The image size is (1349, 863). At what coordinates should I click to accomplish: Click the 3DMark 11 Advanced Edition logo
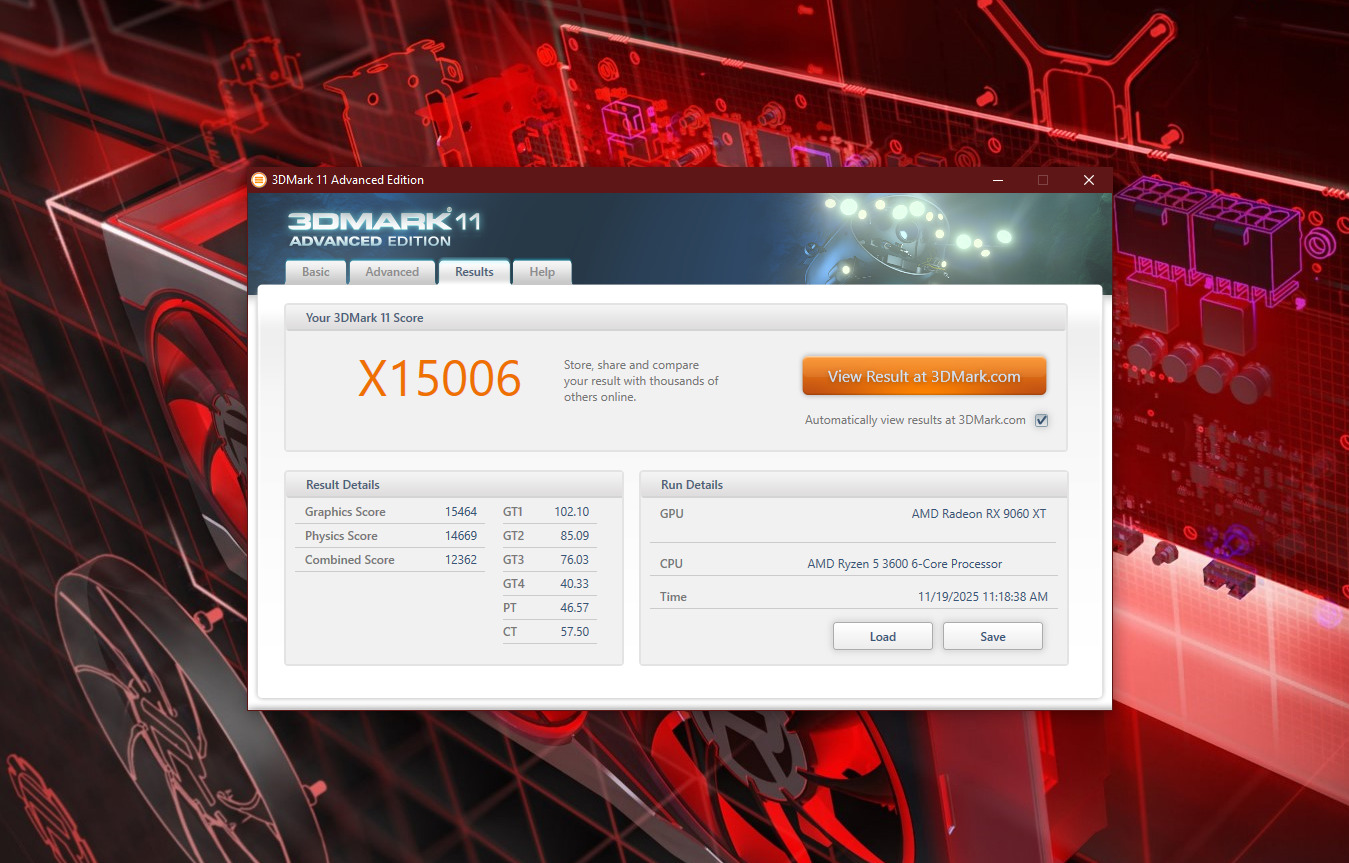pos(385,228)
